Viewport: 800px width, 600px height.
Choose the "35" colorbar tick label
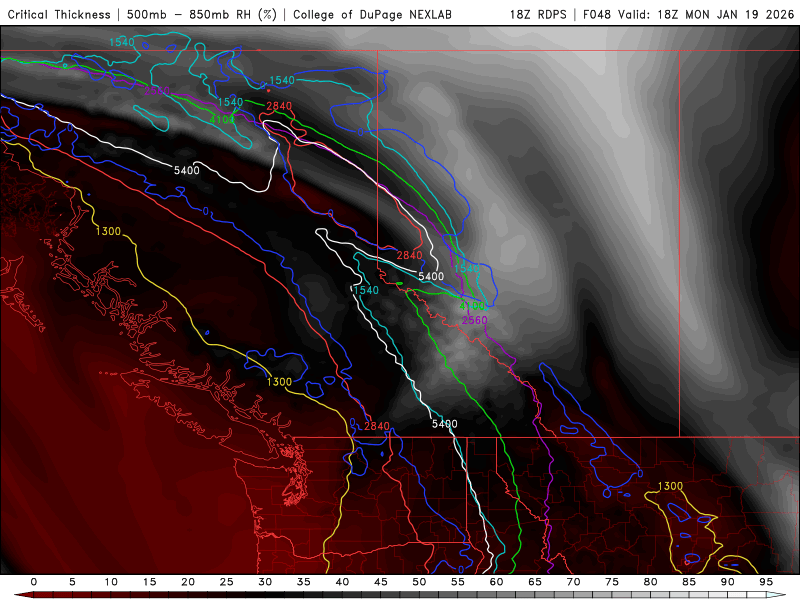tap(304, 582)
